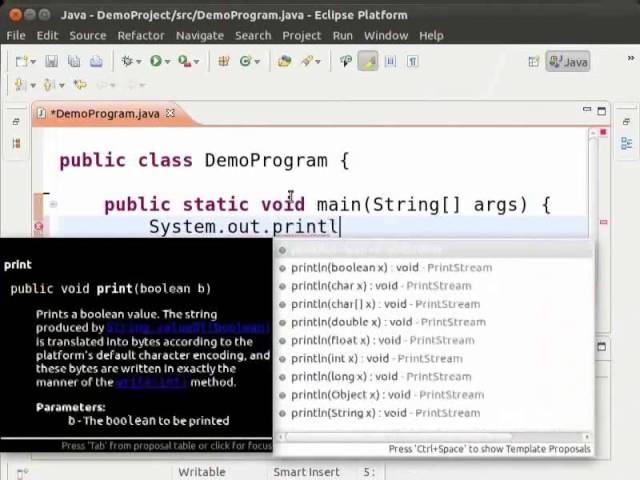Switch to the Java perspective button

(x=568, y=62)
